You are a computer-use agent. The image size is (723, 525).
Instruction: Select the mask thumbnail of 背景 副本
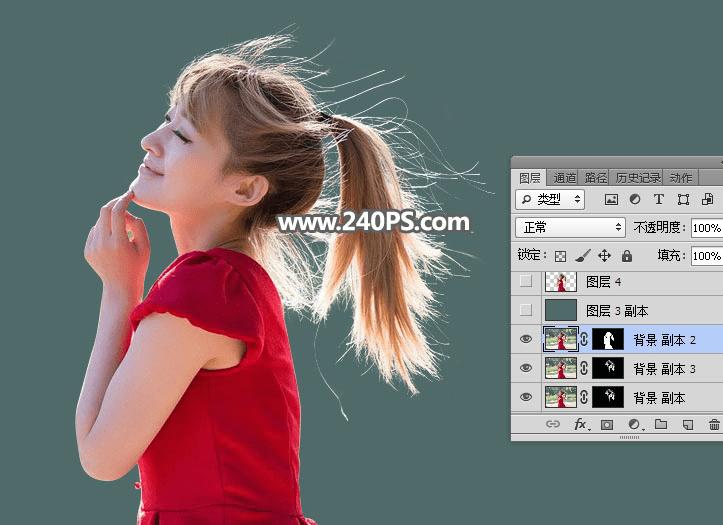tap(608, 397)
